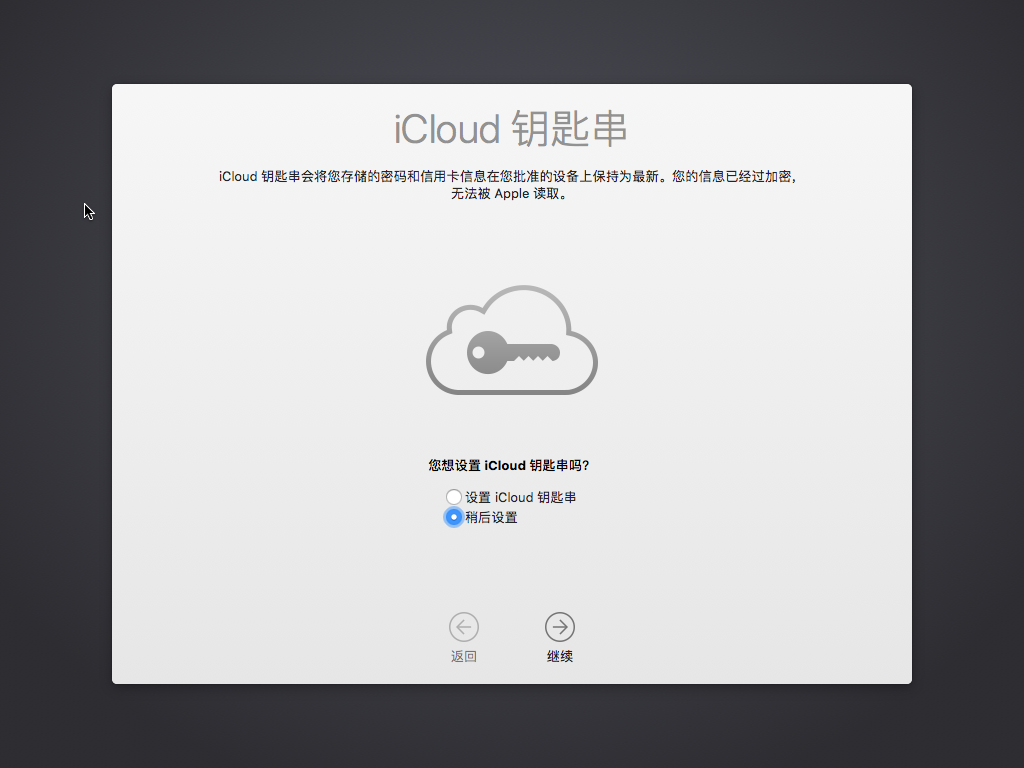Click the large "iCloud 钥匙串" page title

[511, 130]
